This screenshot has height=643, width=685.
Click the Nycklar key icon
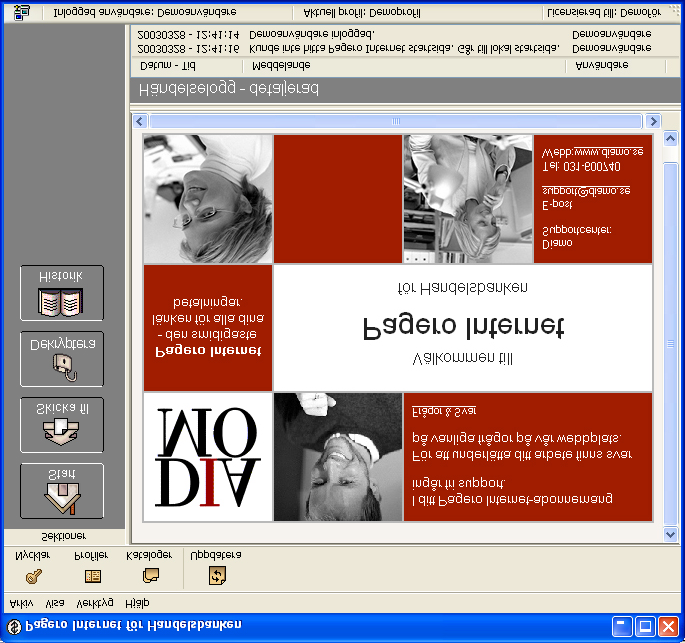[33, 576]
